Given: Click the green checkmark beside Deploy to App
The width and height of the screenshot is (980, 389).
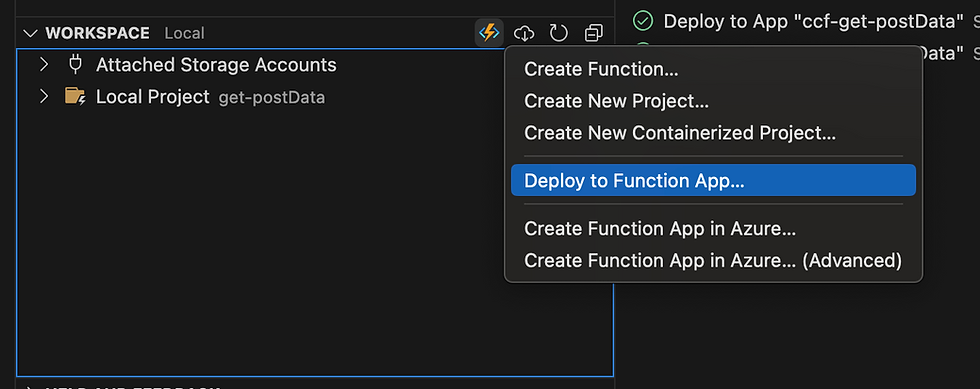Looking at the screenshot, I should click(642, 21).
